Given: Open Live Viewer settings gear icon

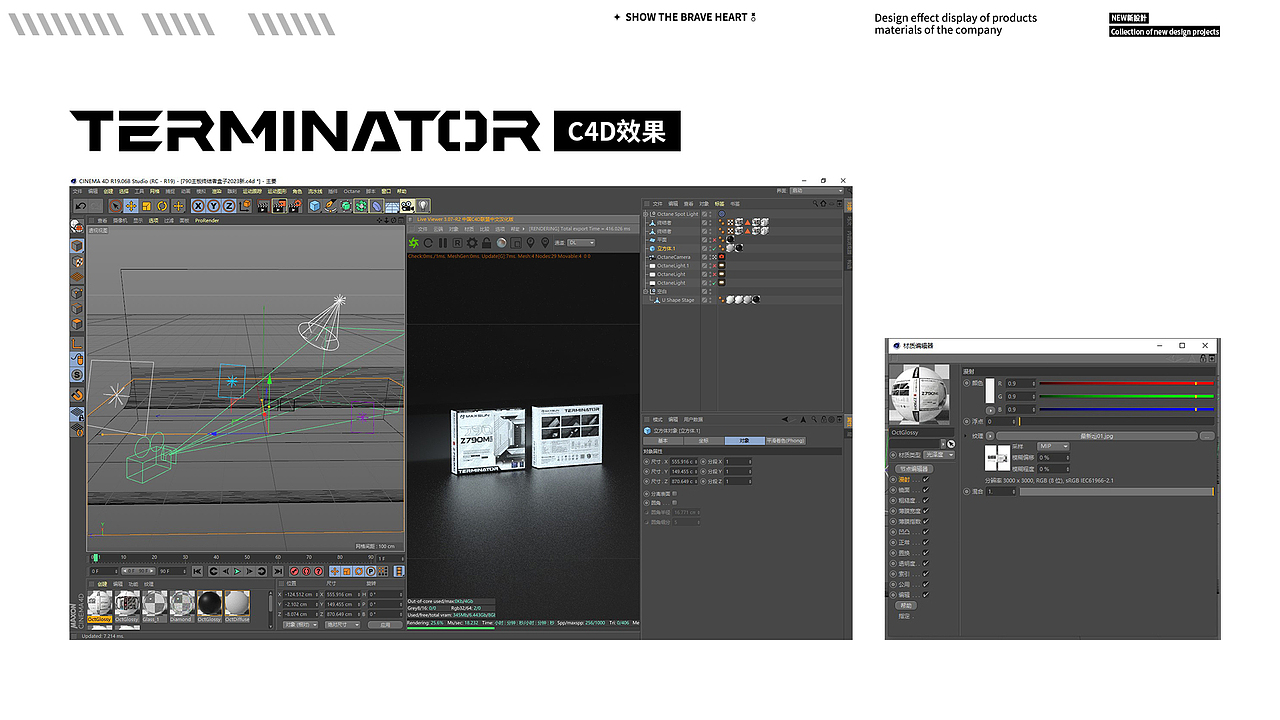Looking at the screenshot, I should point(472,243).
